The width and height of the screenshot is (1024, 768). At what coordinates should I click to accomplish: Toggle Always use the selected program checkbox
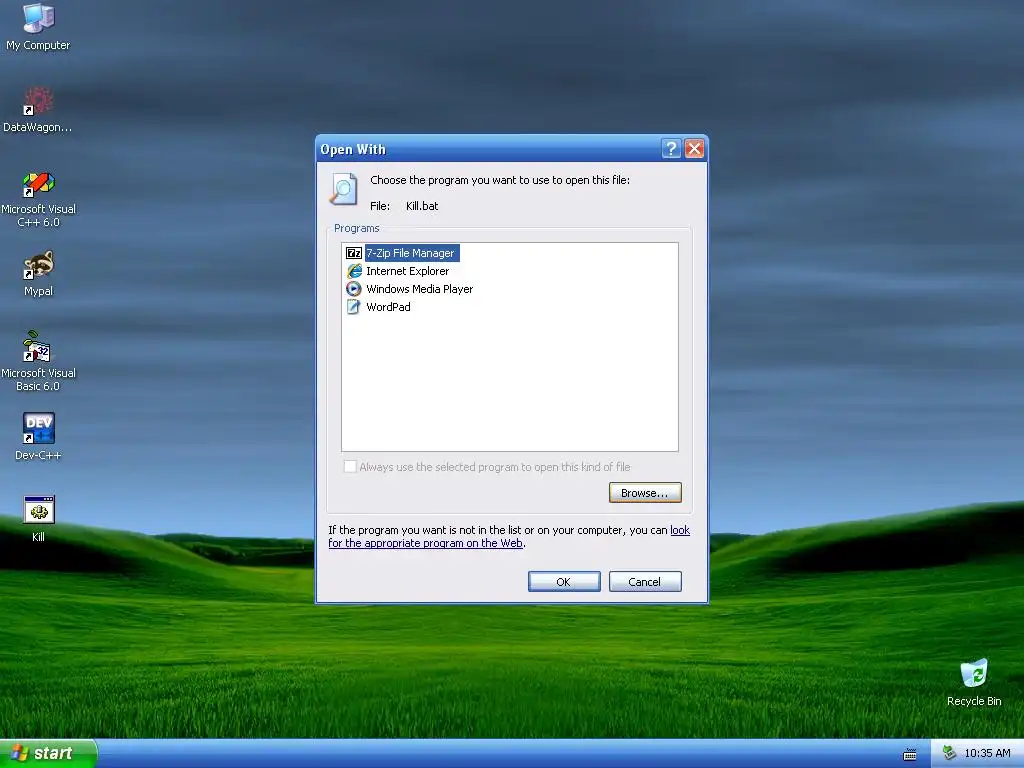pos(350,466)
